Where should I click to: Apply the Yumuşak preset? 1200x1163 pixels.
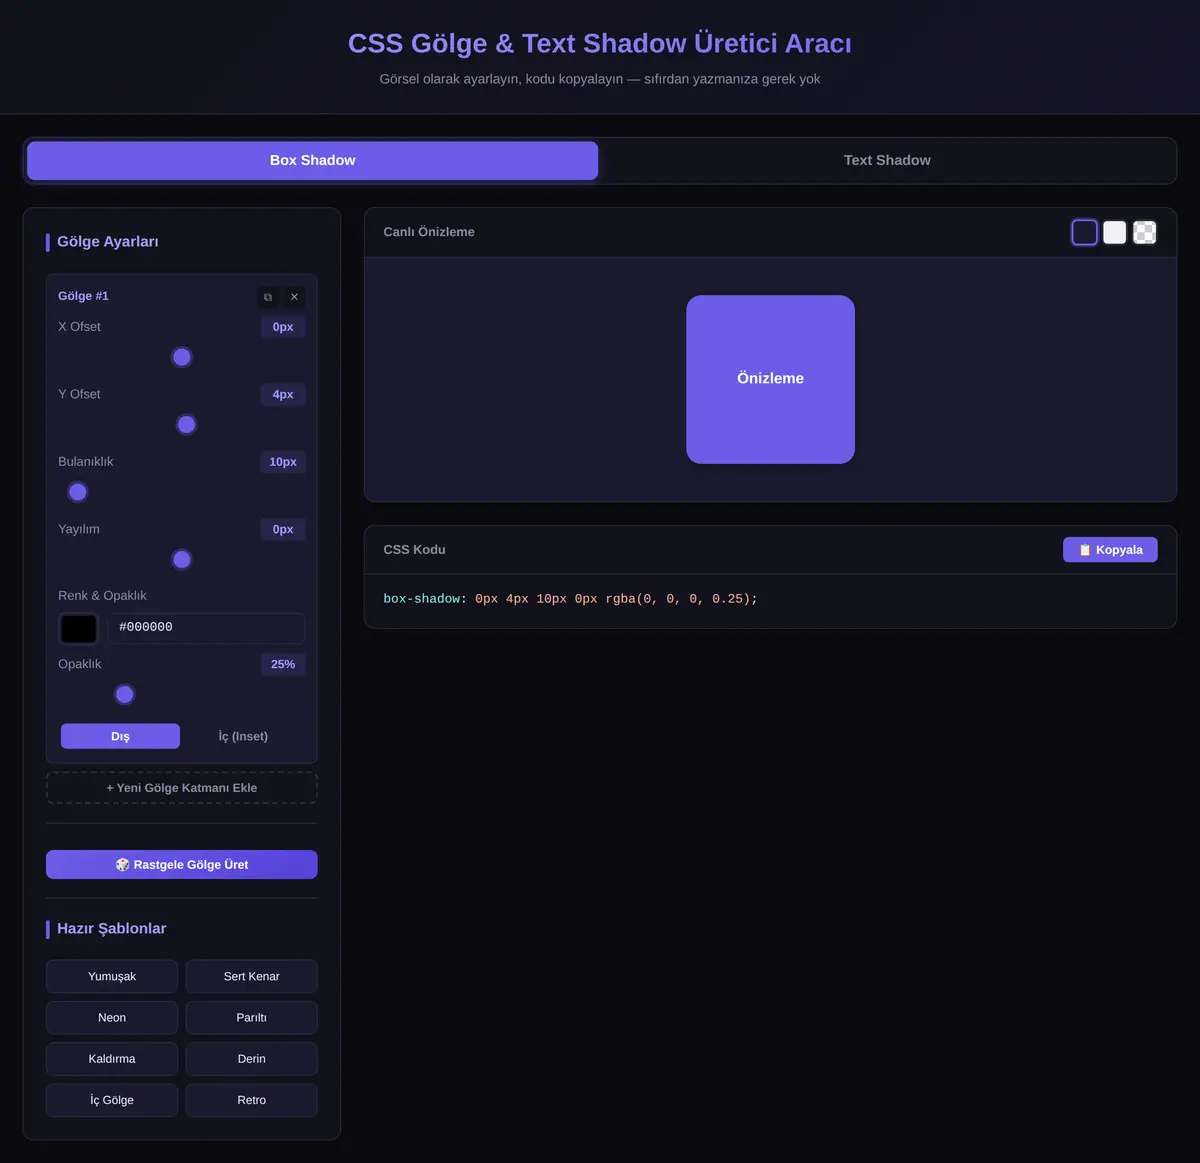coord(112,977)
